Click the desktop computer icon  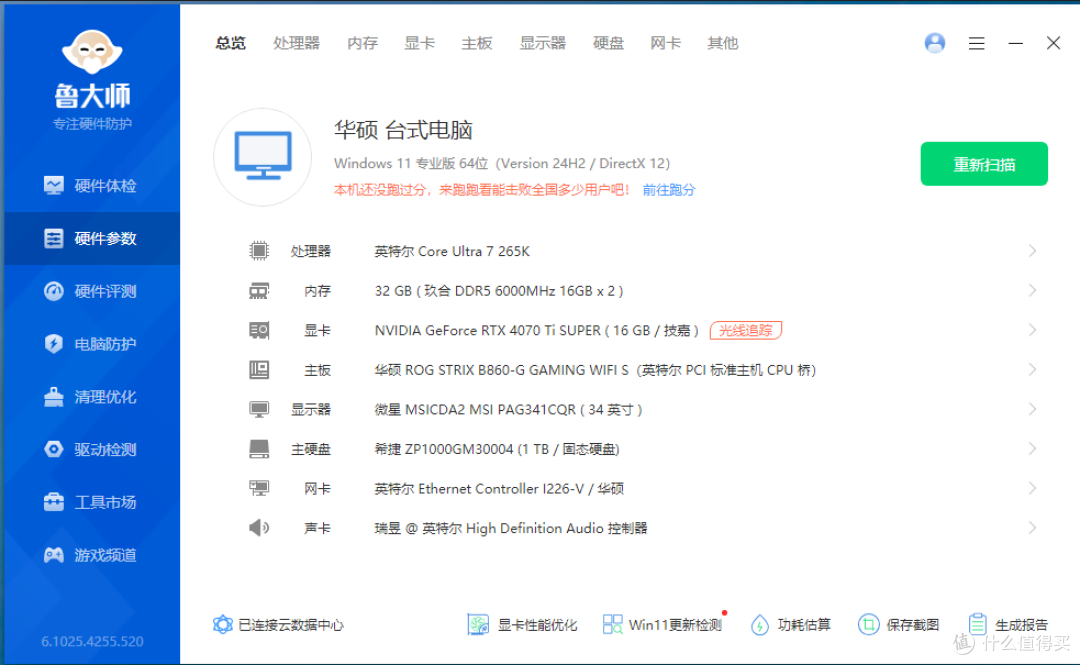(x=262, y=156)
